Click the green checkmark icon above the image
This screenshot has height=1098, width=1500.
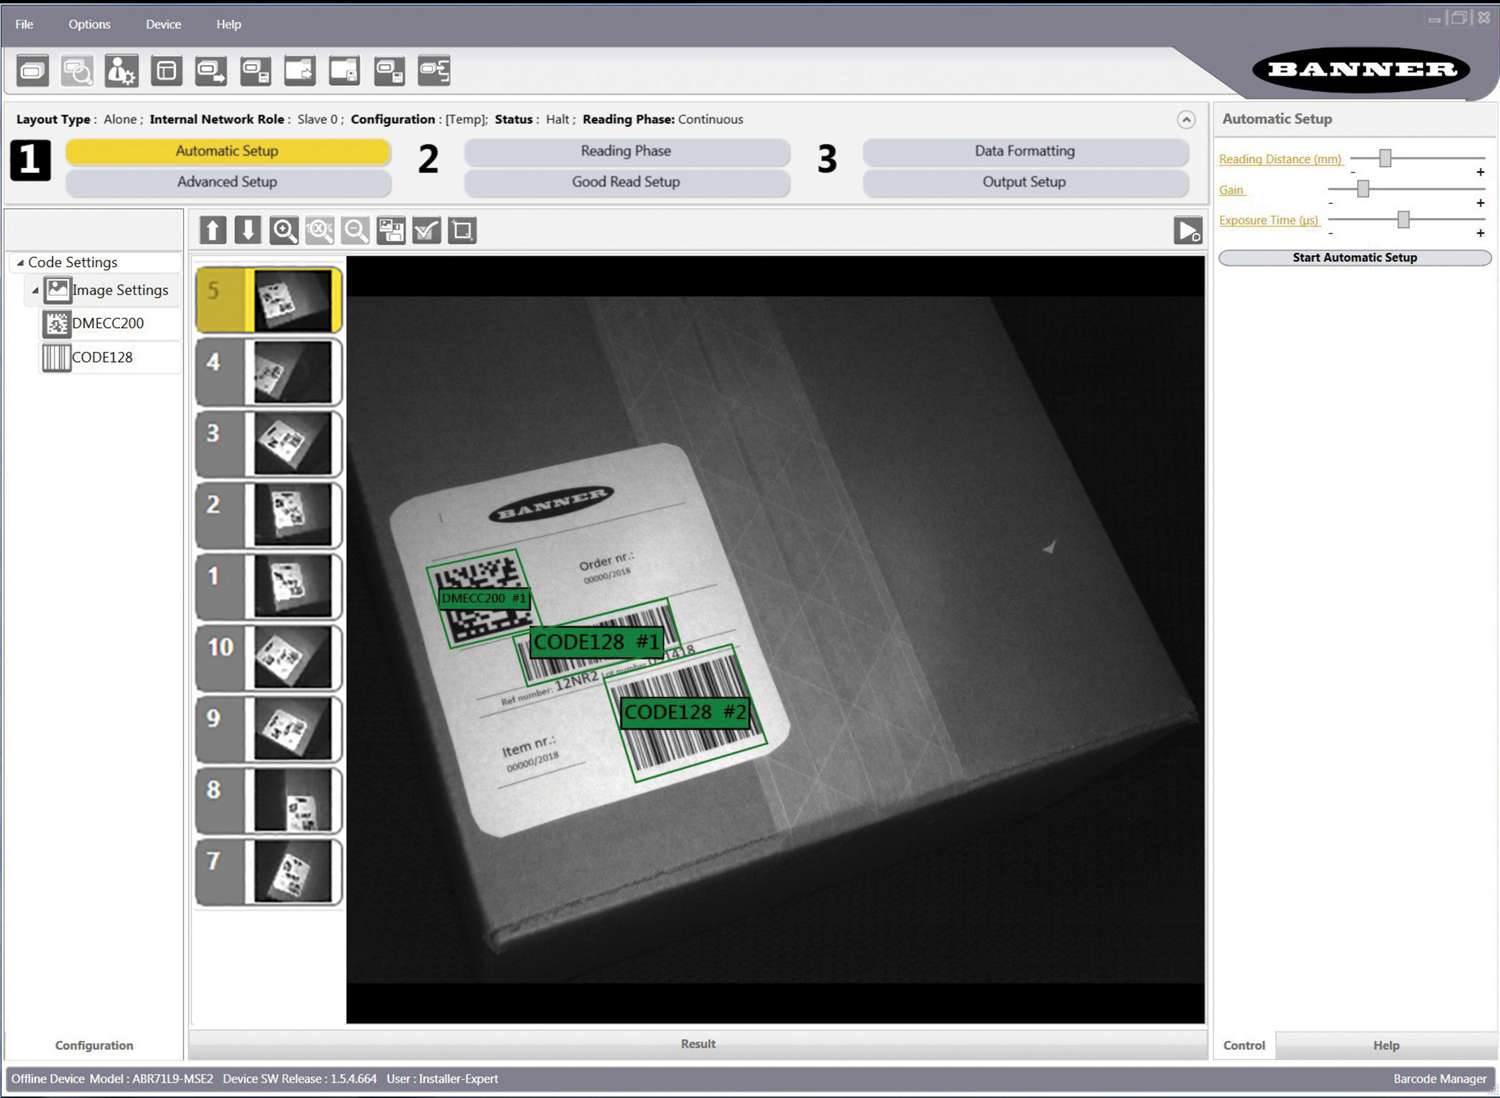(426, 230)
